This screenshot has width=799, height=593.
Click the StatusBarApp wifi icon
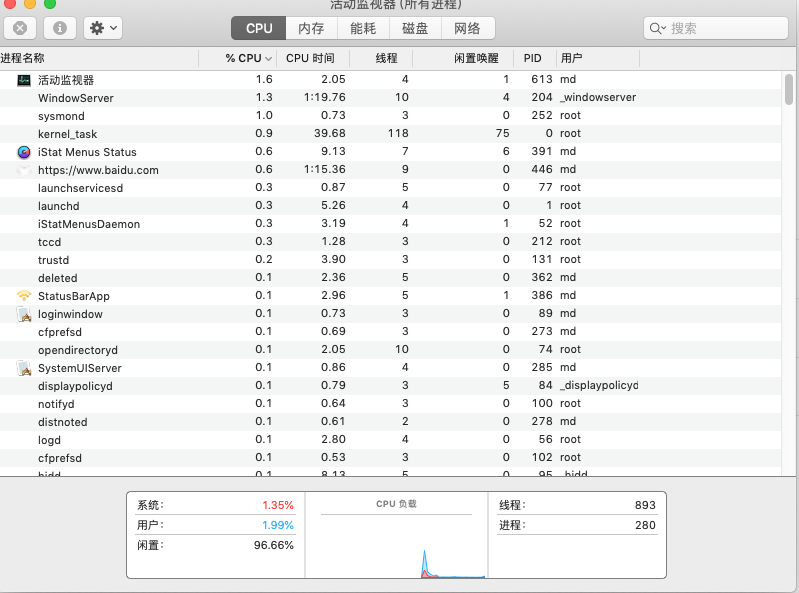(x=24, y=296)
